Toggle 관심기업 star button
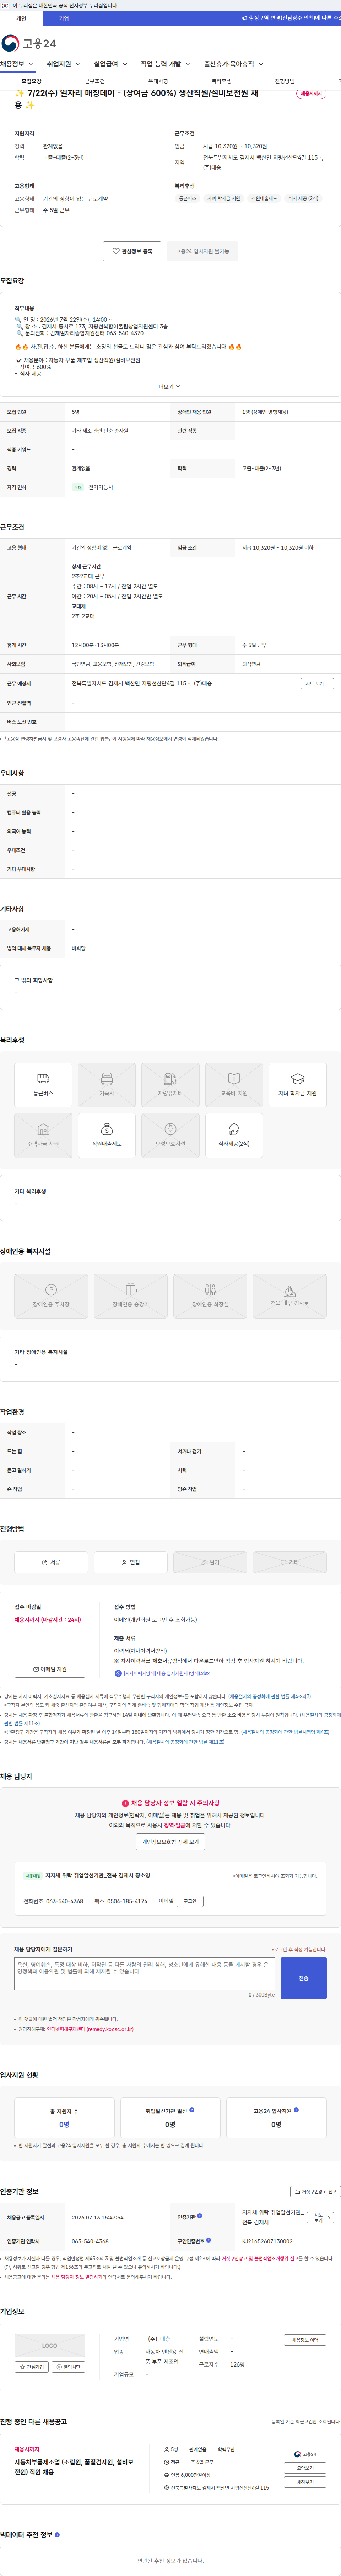 tap(32, 2367)
